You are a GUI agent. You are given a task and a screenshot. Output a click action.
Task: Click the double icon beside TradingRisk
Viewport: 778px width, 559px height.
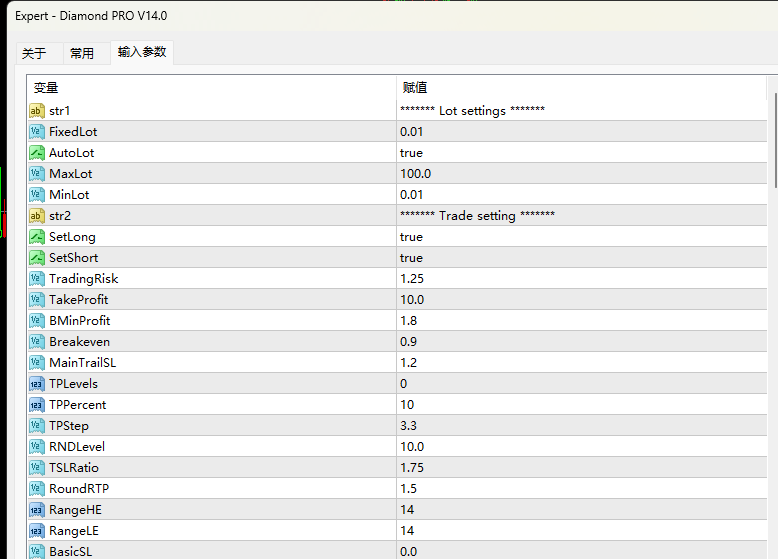click(x=37, y=279)
